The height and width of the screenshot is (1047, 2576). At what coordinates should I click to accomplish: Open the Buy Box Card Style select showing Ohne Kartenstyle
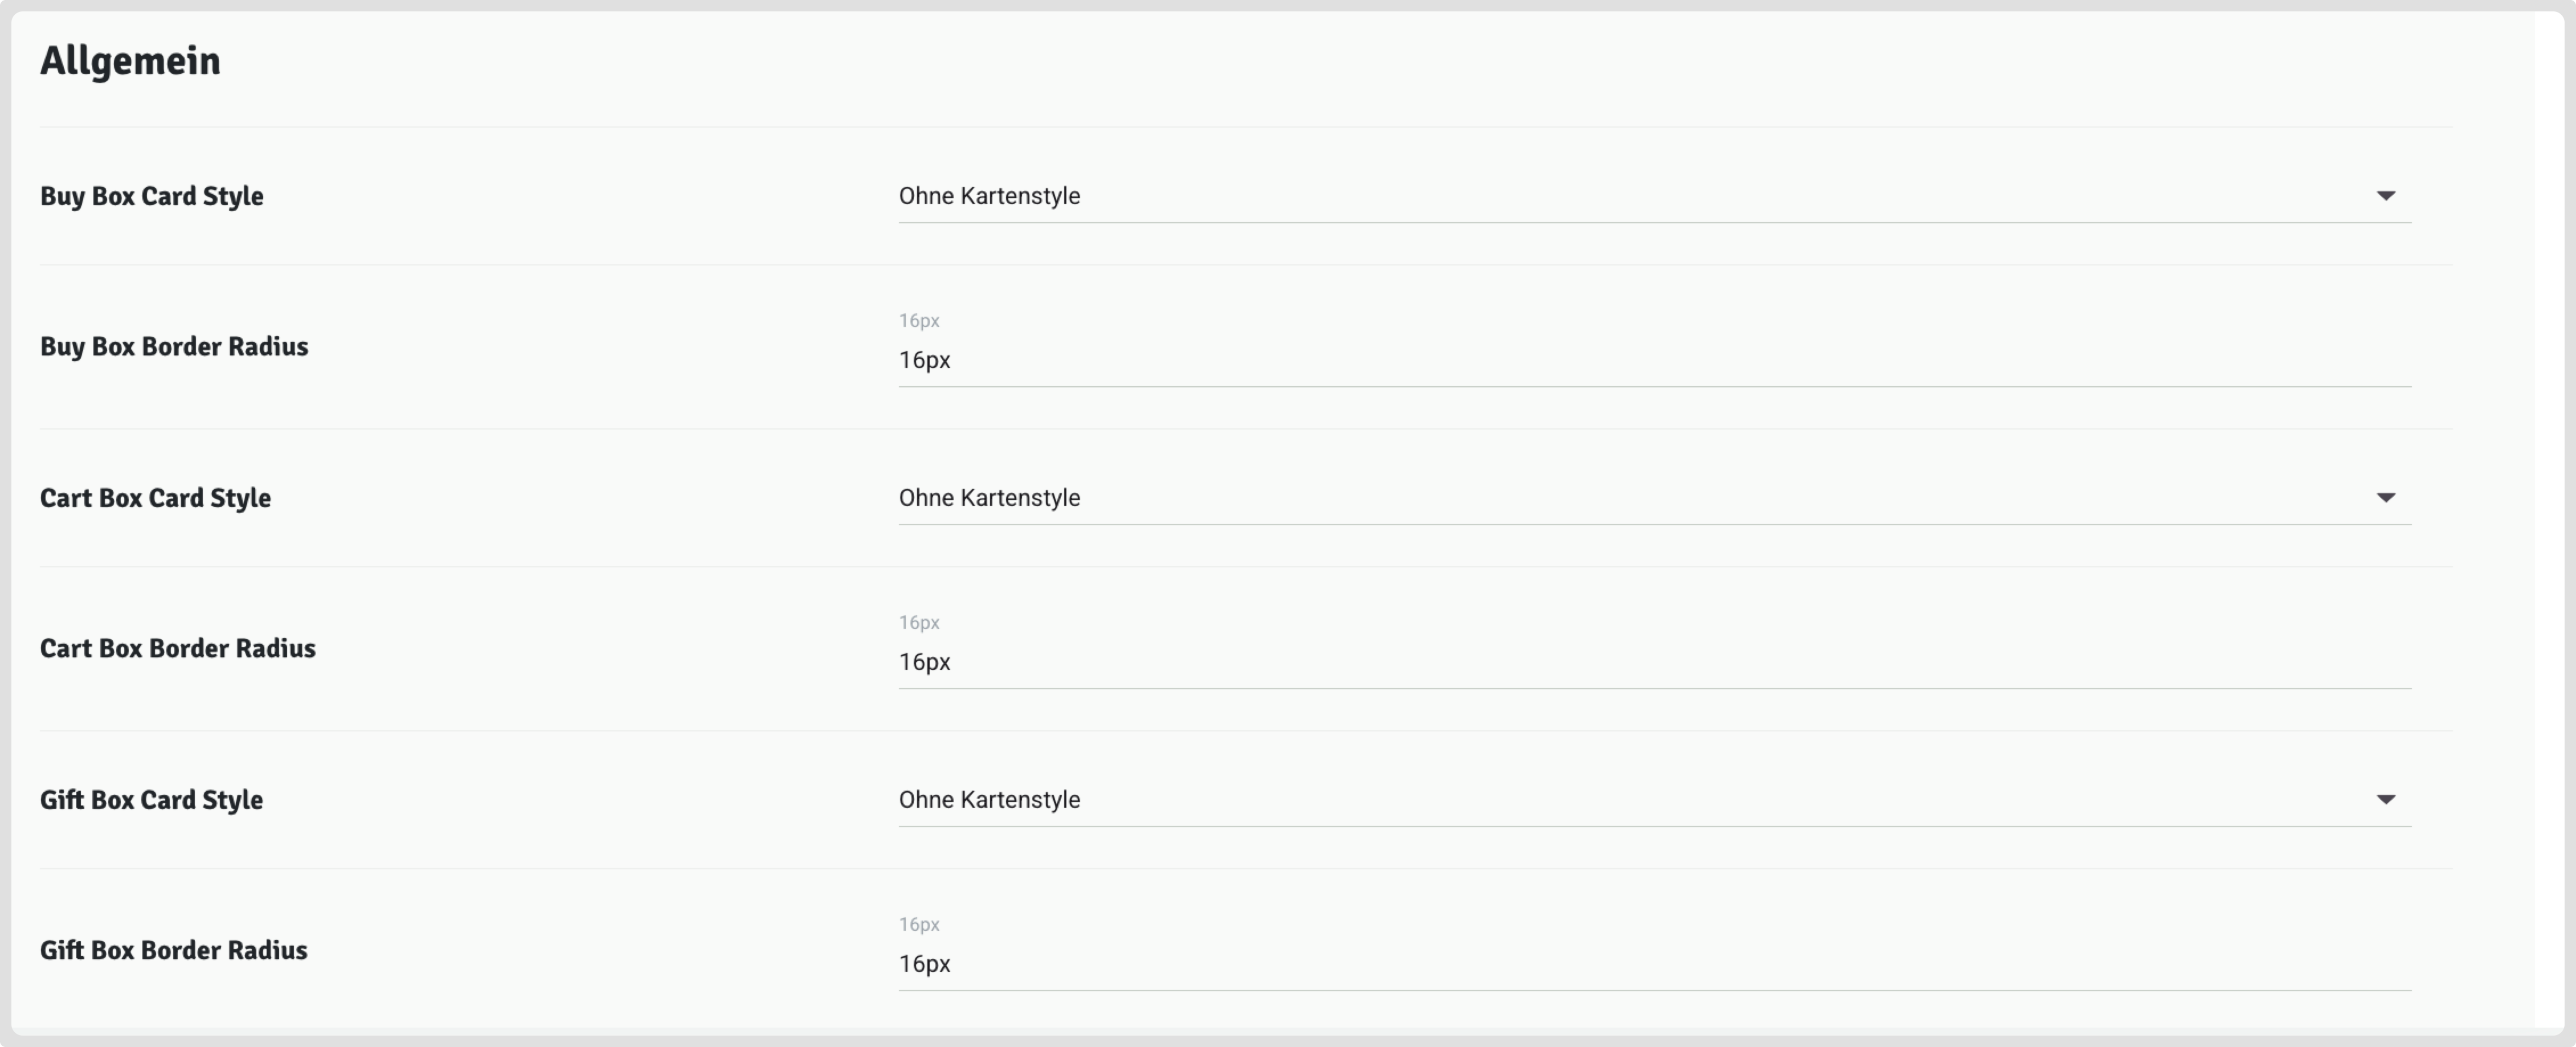[1600, 196]
